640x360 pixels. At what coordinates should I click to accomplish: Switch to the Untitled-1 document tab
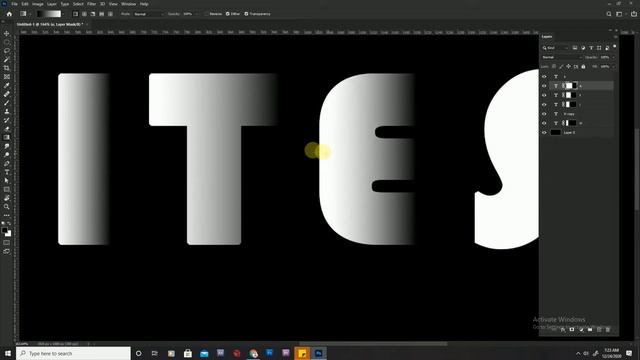point(50,24)
